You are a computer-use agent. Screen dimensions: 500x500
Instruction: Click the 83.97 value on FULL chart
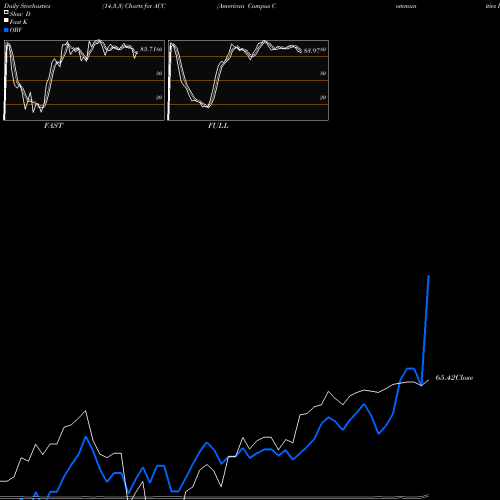coord(312,51)
